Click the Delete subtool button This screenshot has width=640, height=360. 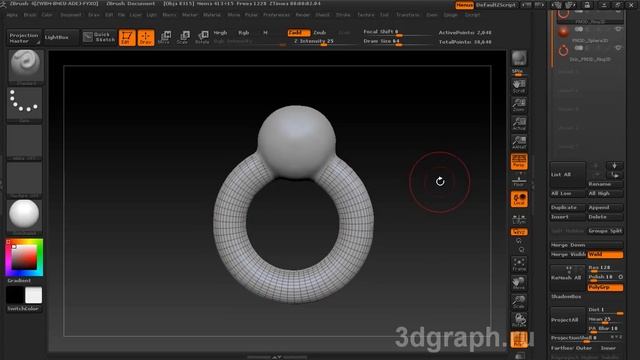(605, 217)
